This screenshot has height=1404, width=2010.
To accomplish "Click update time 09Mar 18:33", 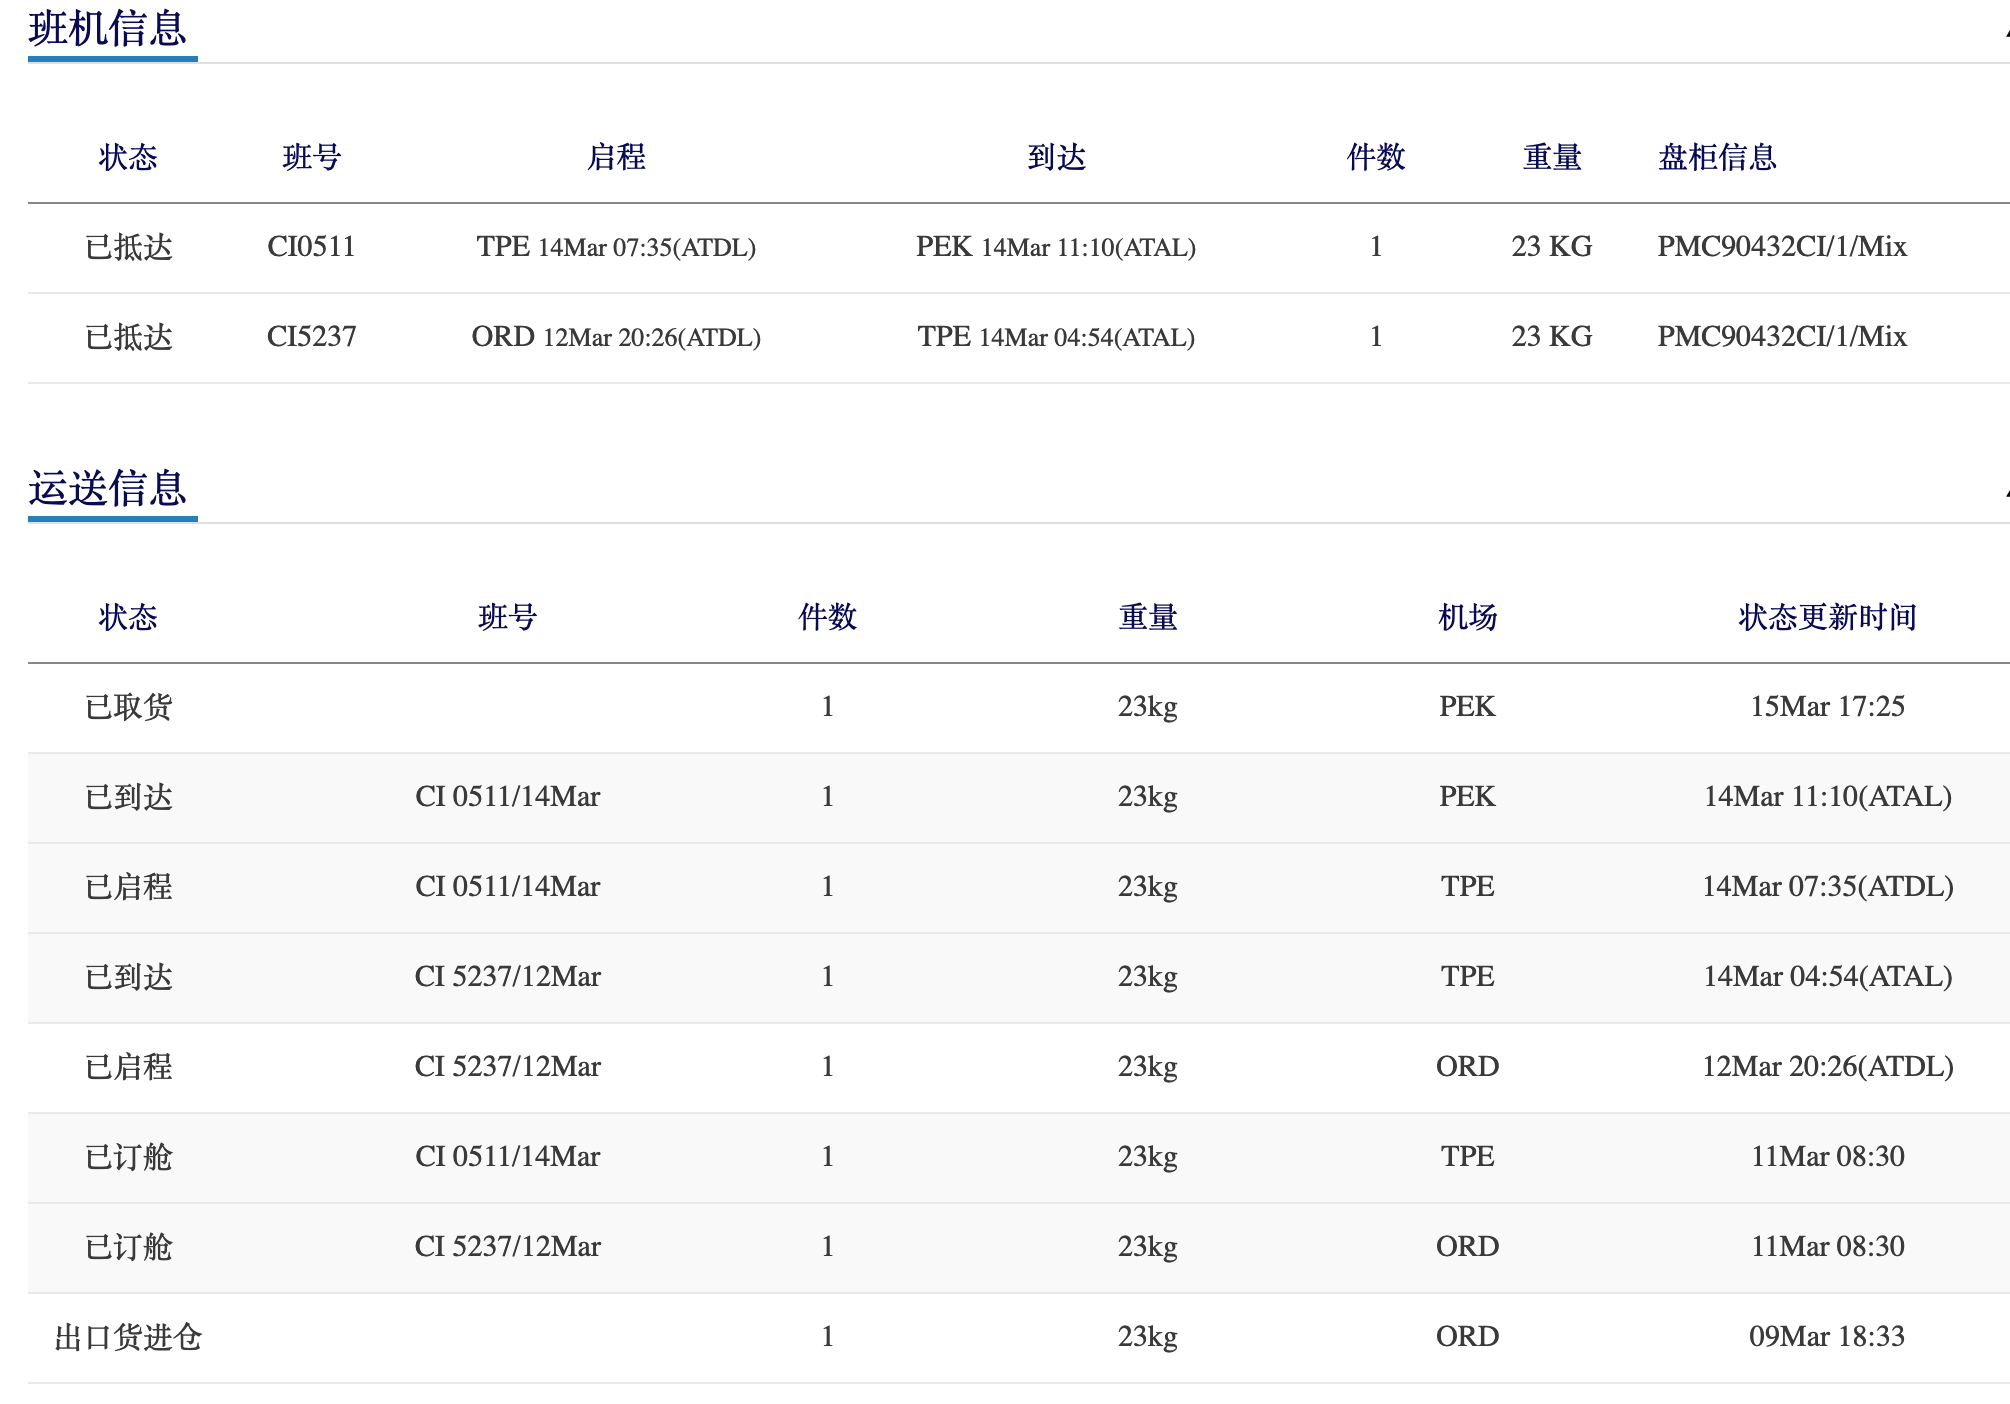I will tap(1827, 1337).
